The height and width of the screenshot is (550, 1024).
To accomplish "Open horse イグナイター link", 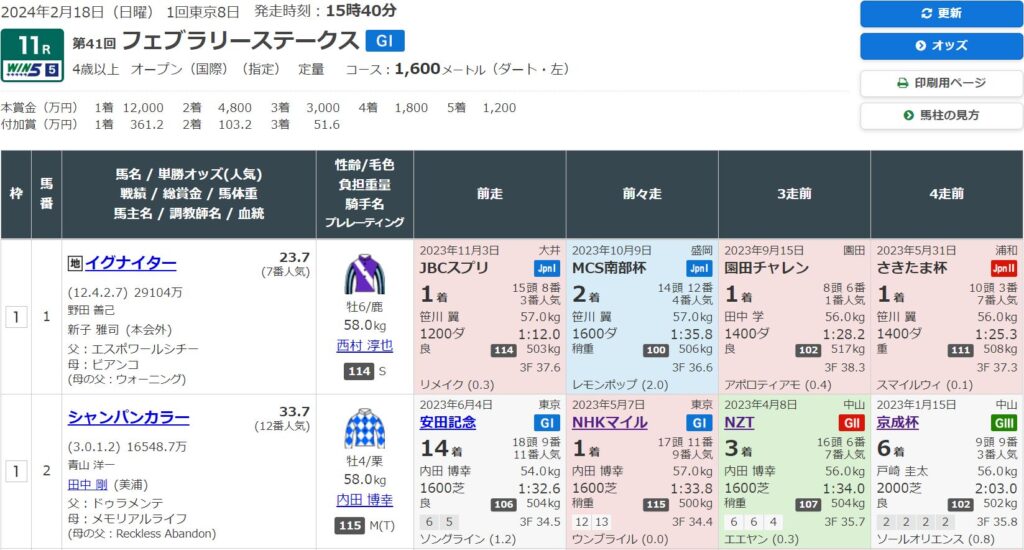I will 131,263.
